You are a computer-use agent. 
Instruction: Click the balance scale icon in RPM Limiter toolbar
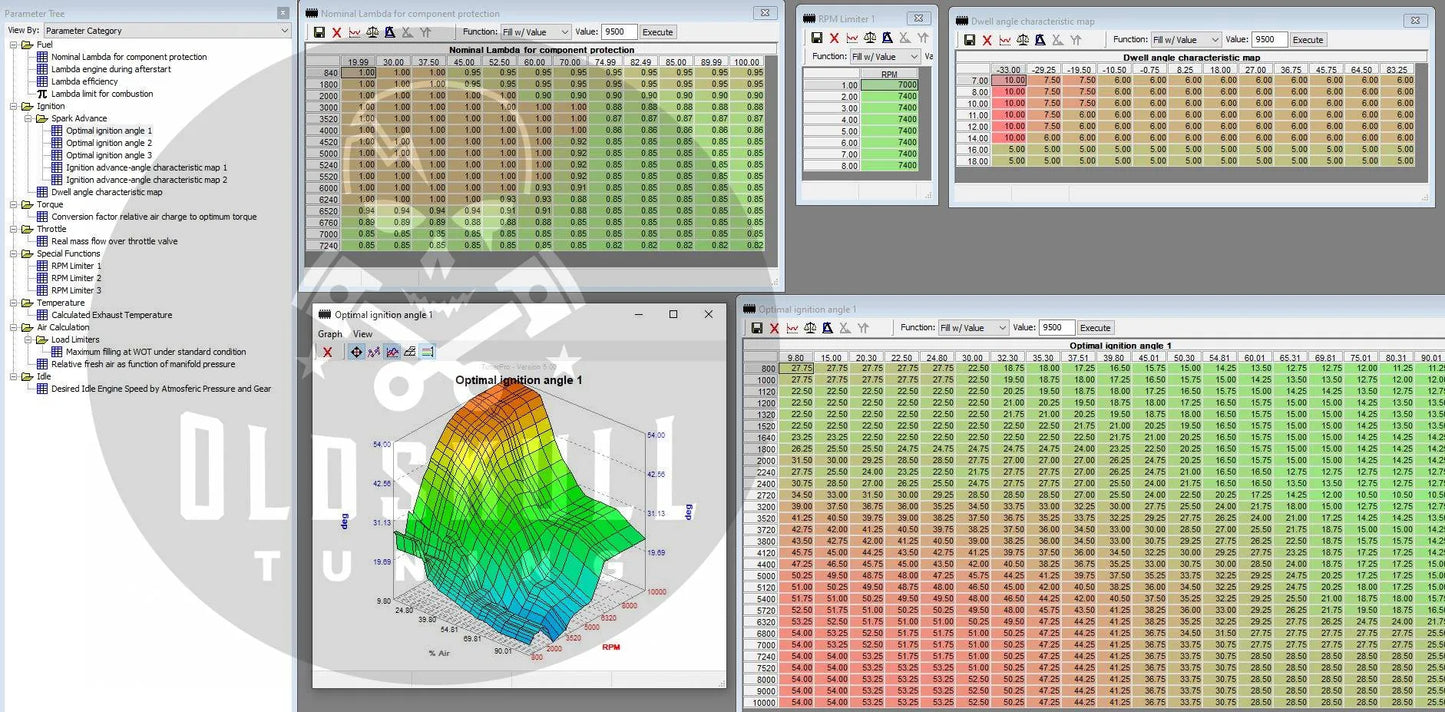[869, 38]
